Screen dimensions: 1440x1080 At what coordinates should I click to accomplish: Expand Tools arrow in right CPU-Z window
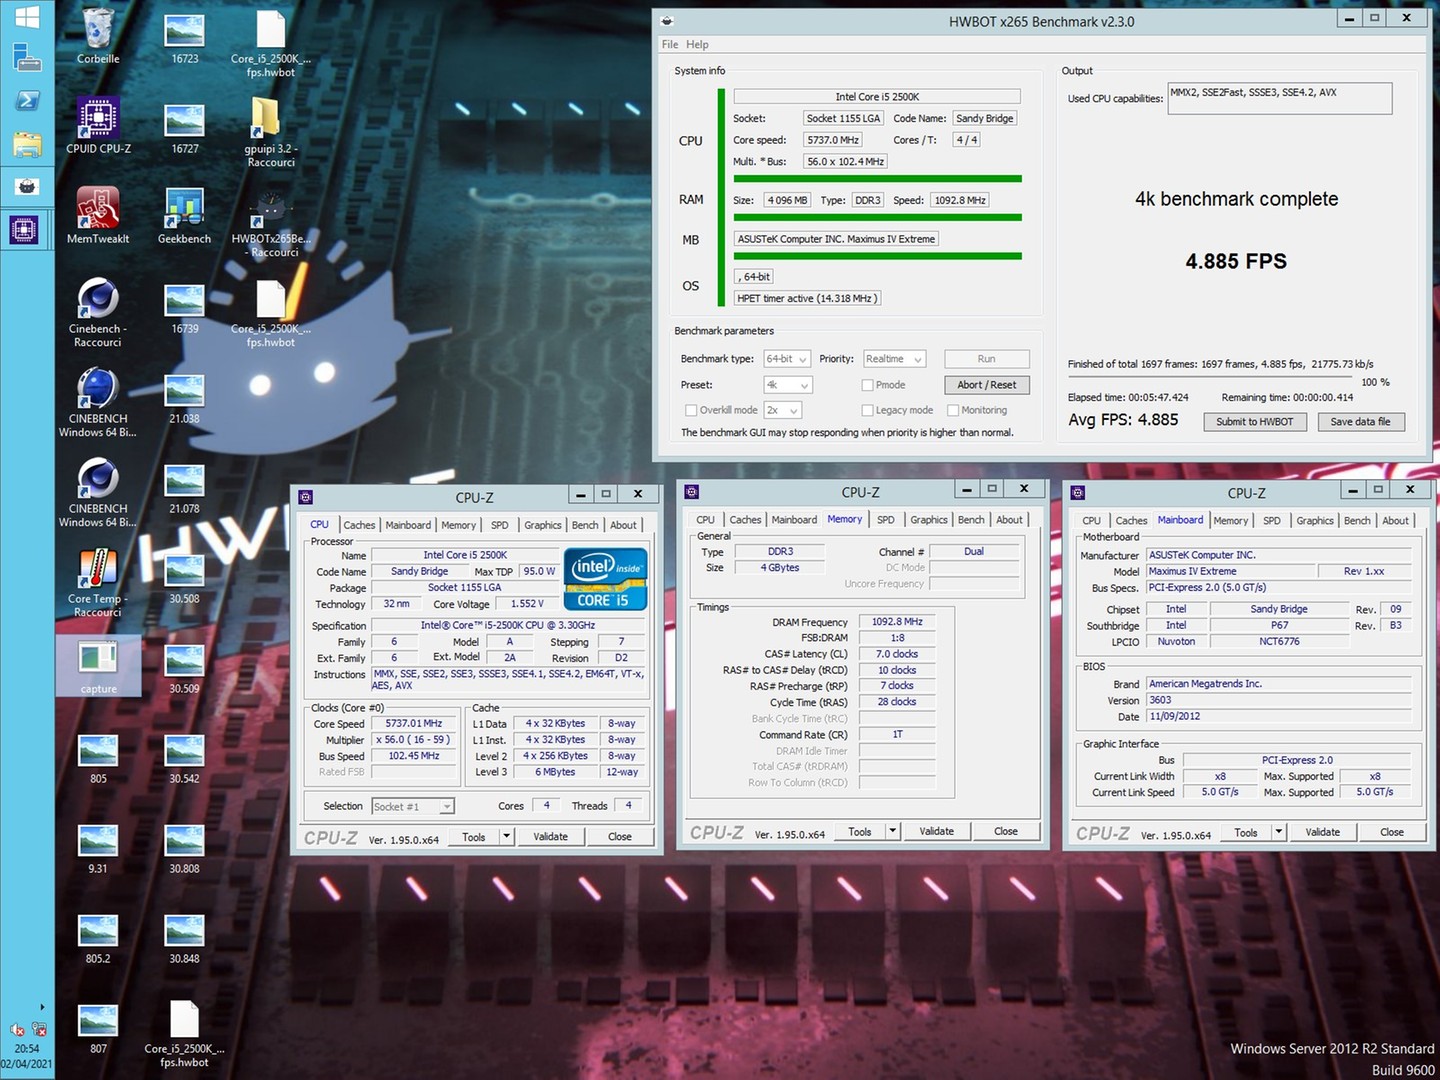pyautogui.click(x=1278, y=832)
